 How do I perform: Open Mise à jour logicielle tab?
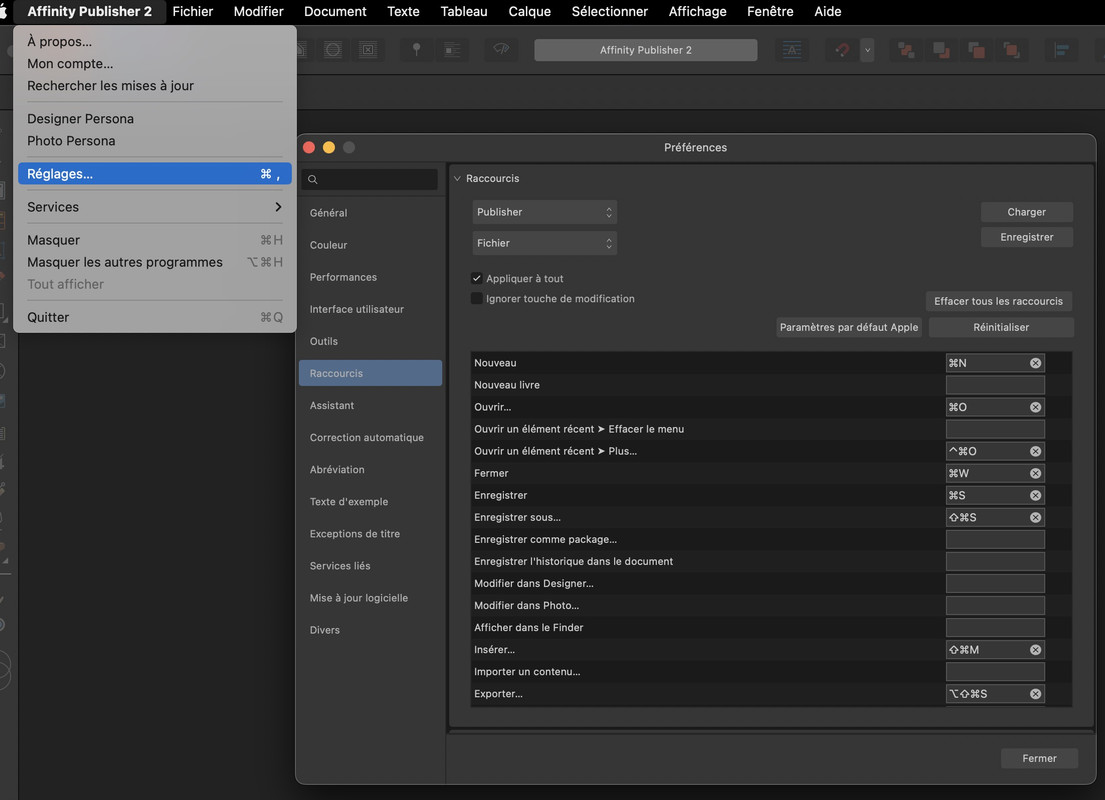point(370,598)
